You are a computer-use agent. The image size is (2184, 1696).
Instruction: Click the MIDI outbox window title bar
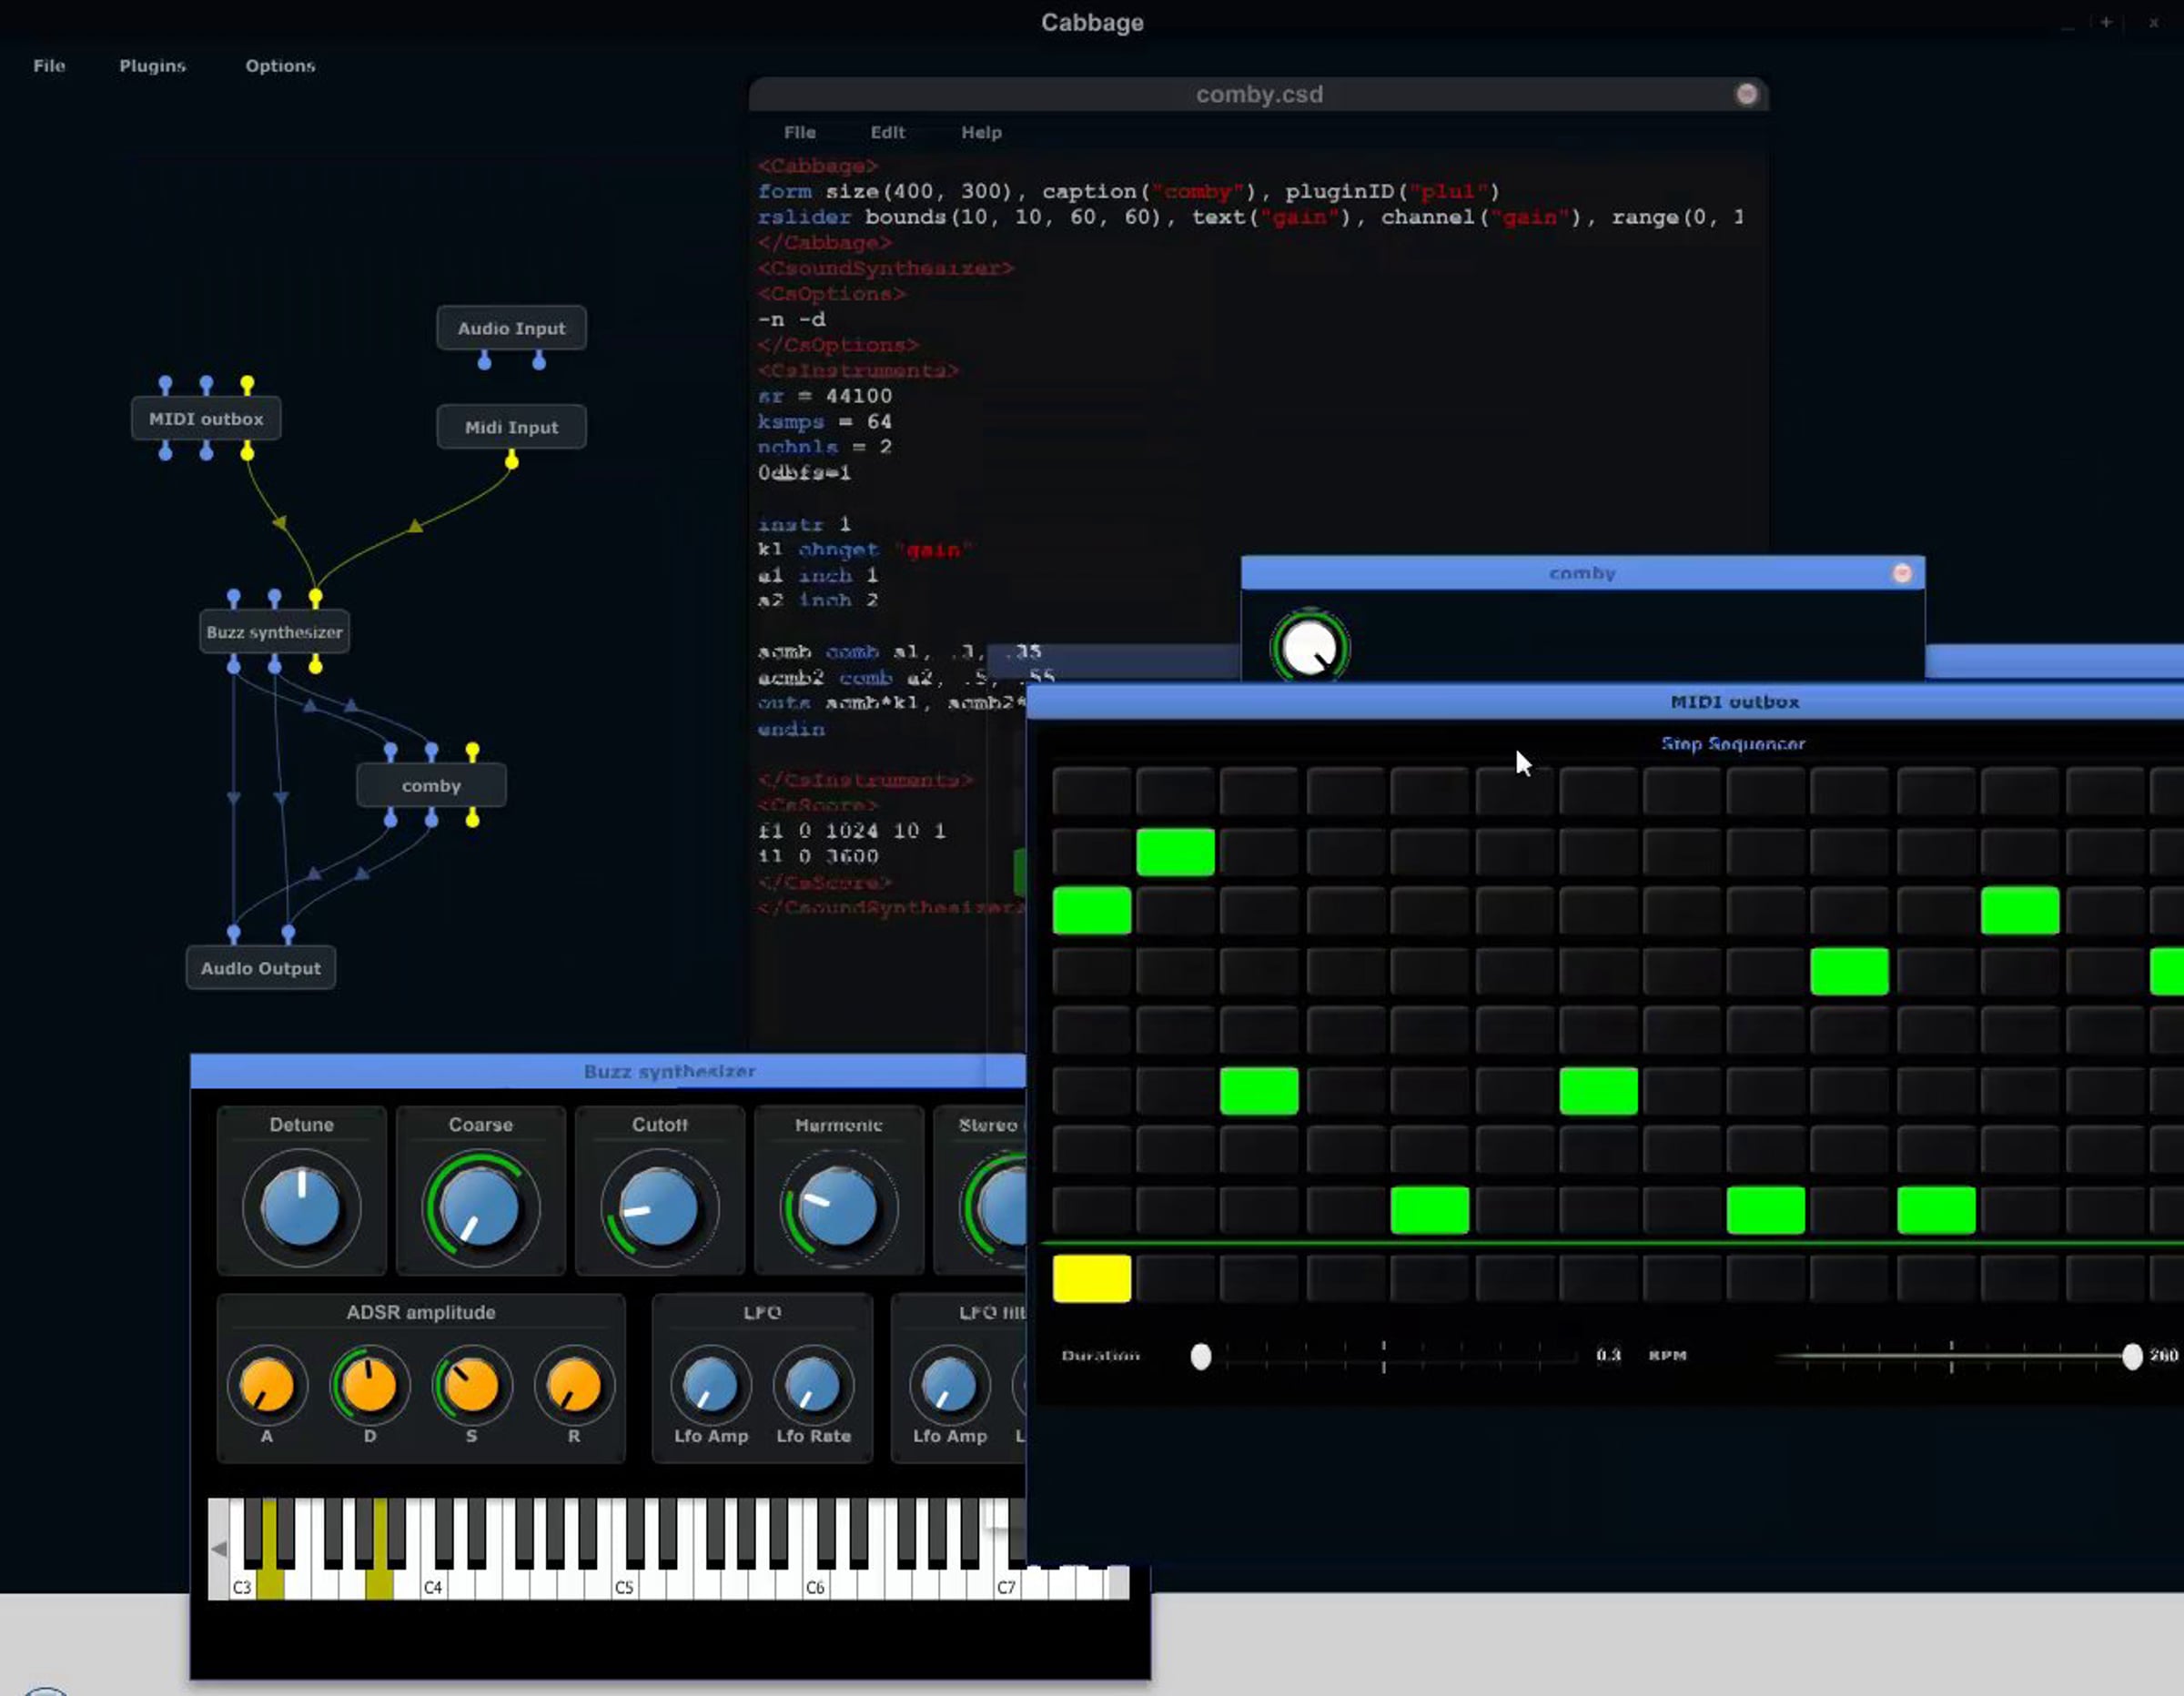pyautogui.click(x=1605, y=702)
